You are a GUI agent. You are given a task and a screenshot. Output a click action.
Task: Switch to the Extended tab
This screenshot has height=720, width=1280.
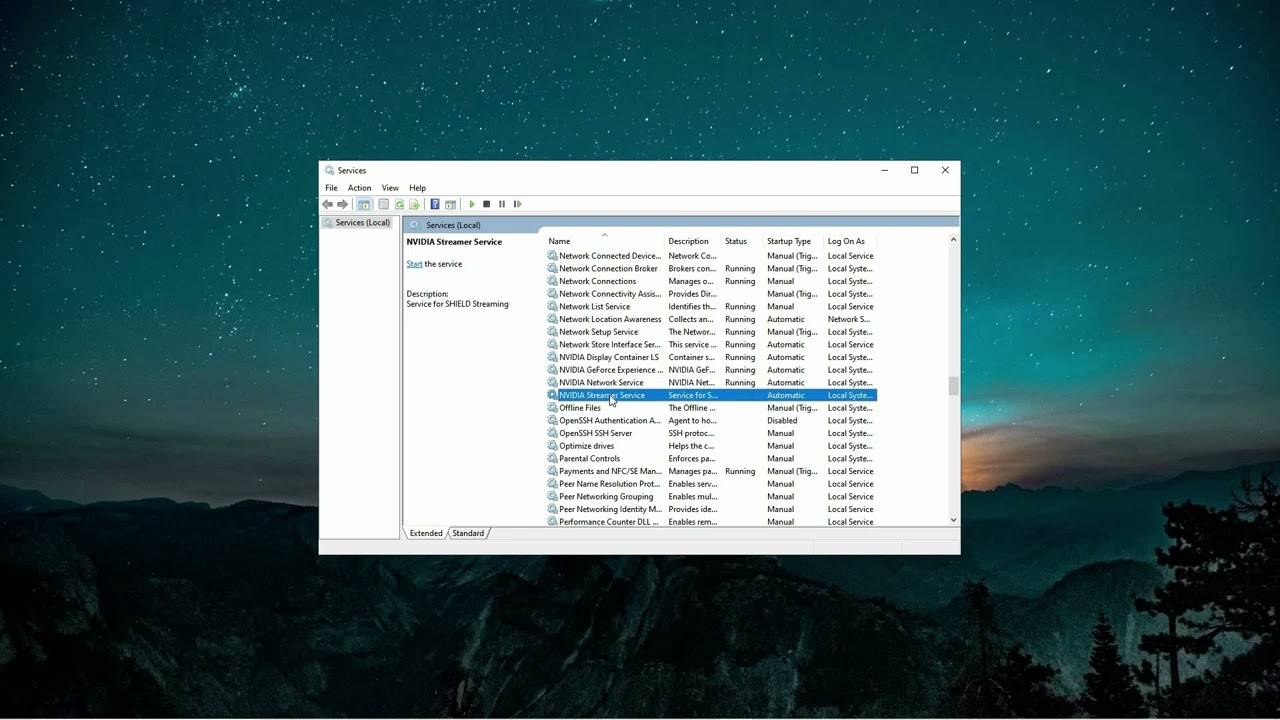425,533
